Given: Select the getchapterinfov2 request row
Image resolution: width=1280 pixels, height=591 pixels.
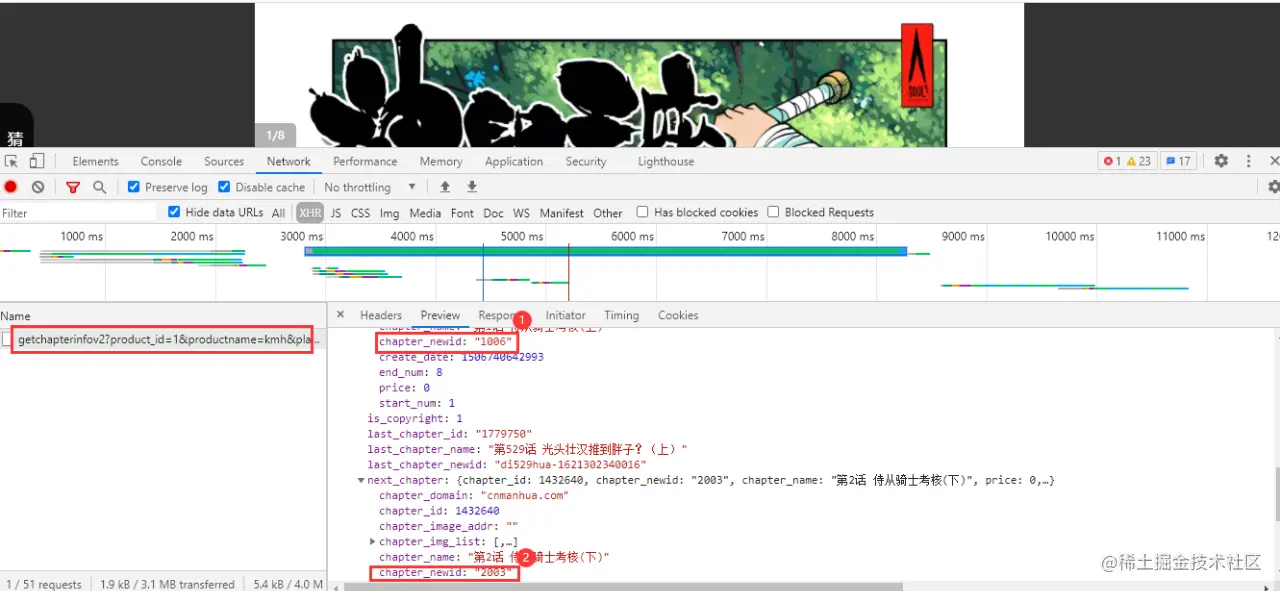Looking at the screenshot, I should pyautogui.click(x=163, y=340).
